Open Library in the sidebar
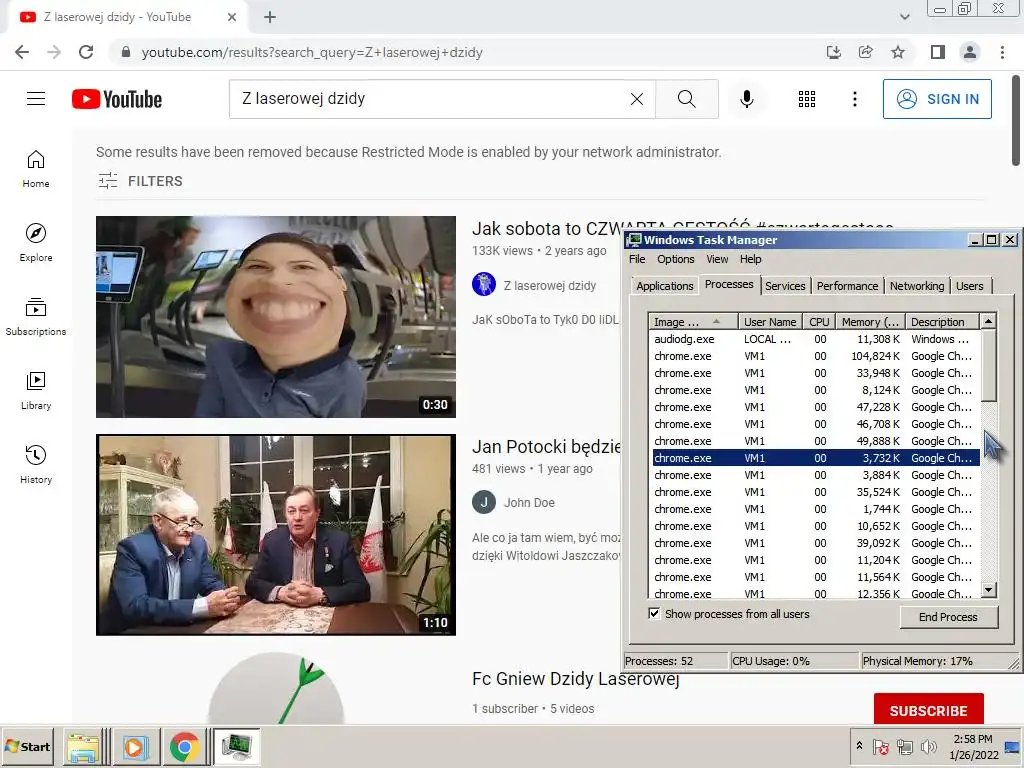 point(36,391)
